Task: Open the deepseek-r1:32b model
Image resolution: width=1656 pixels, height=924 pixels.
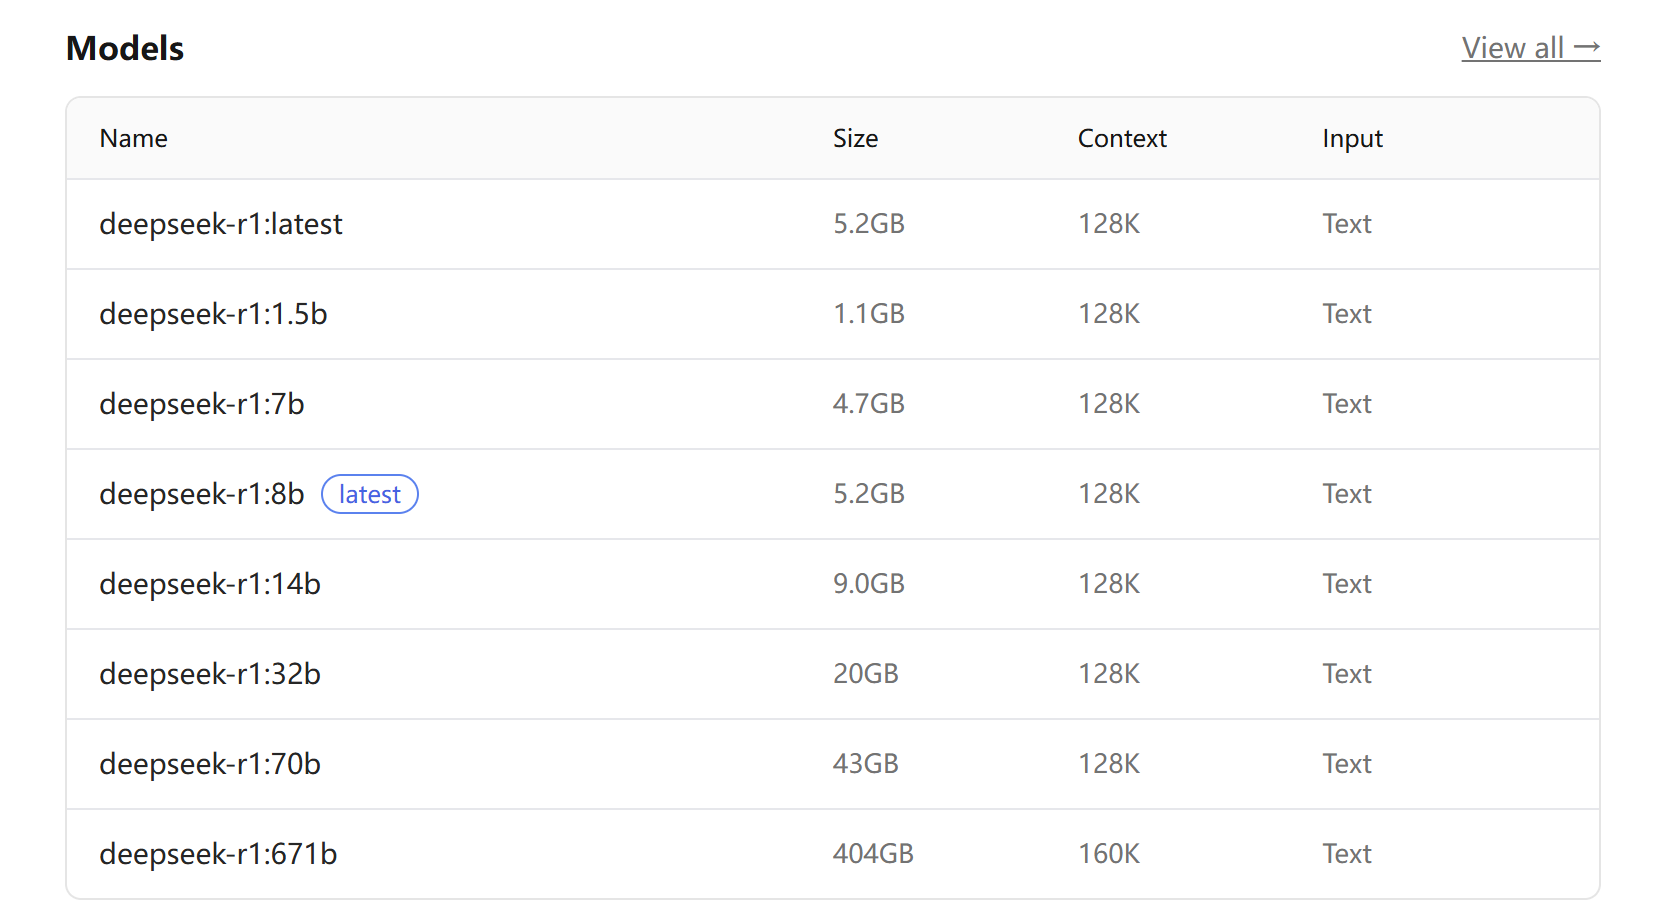Action: pyautogui.click(x=210, y=674)
